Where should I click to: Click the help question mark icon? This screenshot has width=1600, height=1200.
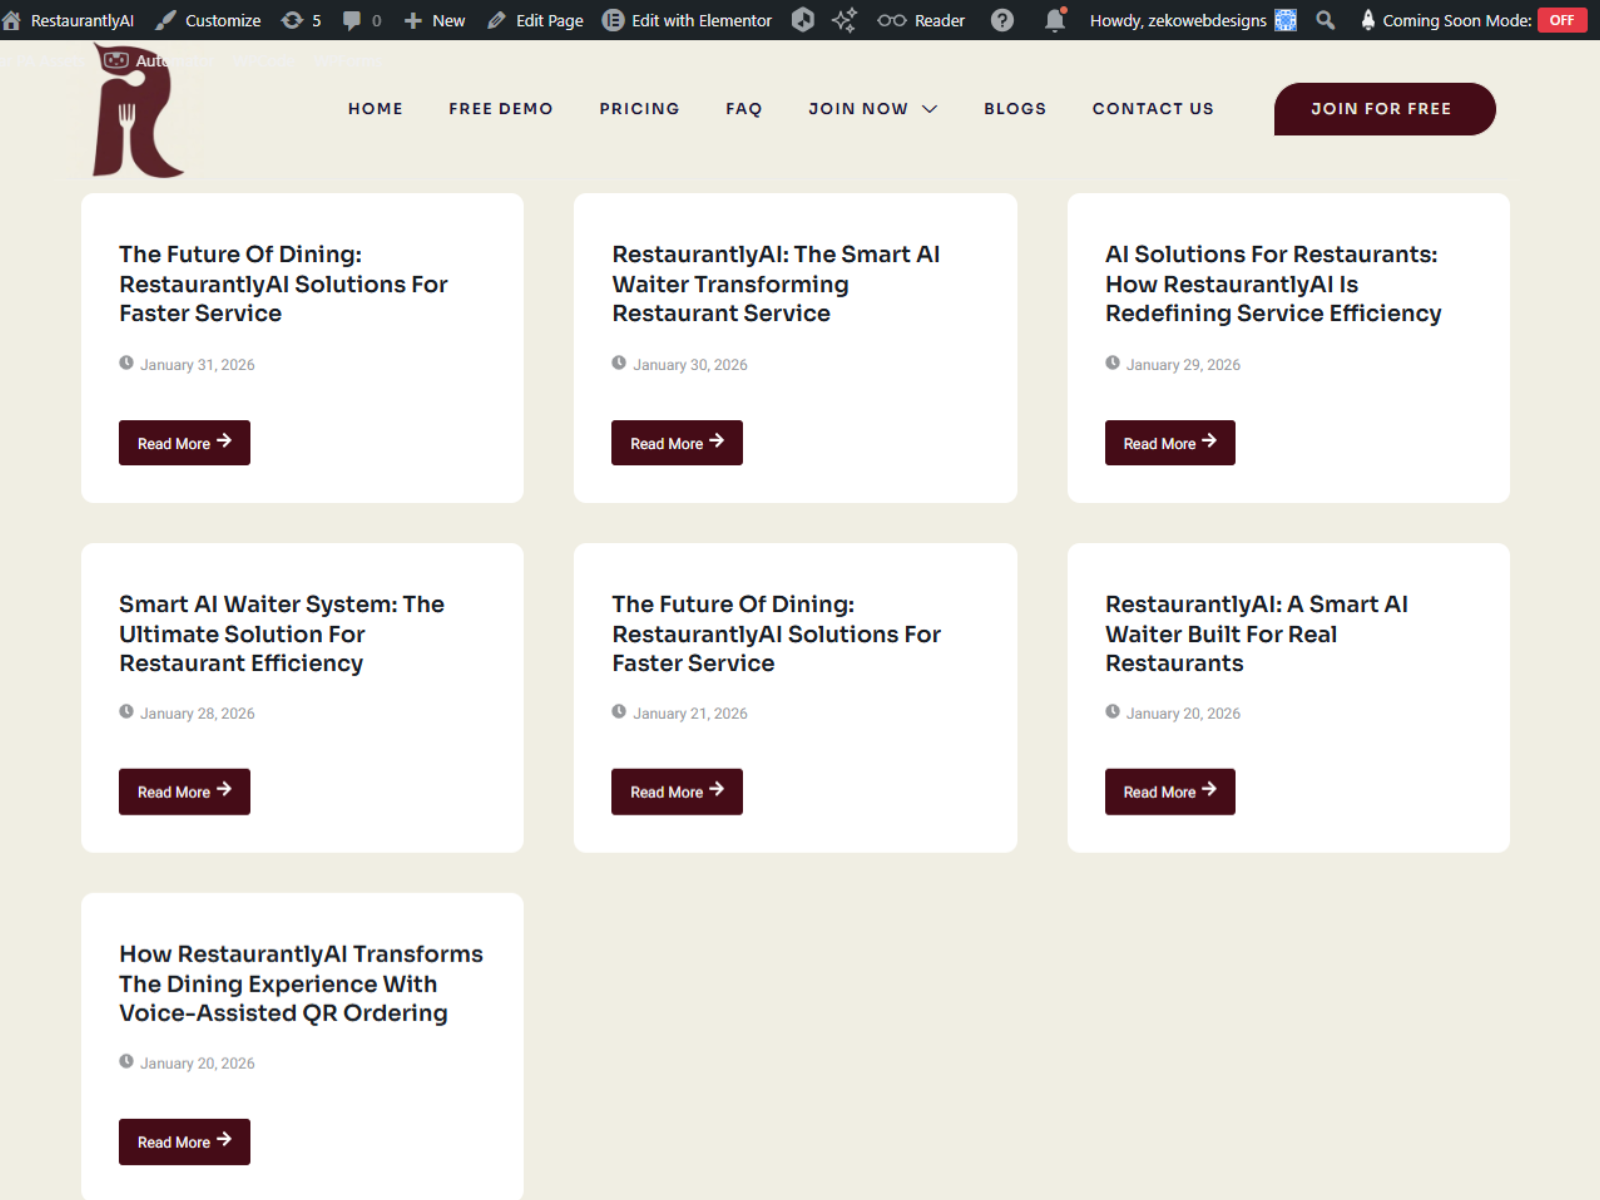(x=1002, y=20)
